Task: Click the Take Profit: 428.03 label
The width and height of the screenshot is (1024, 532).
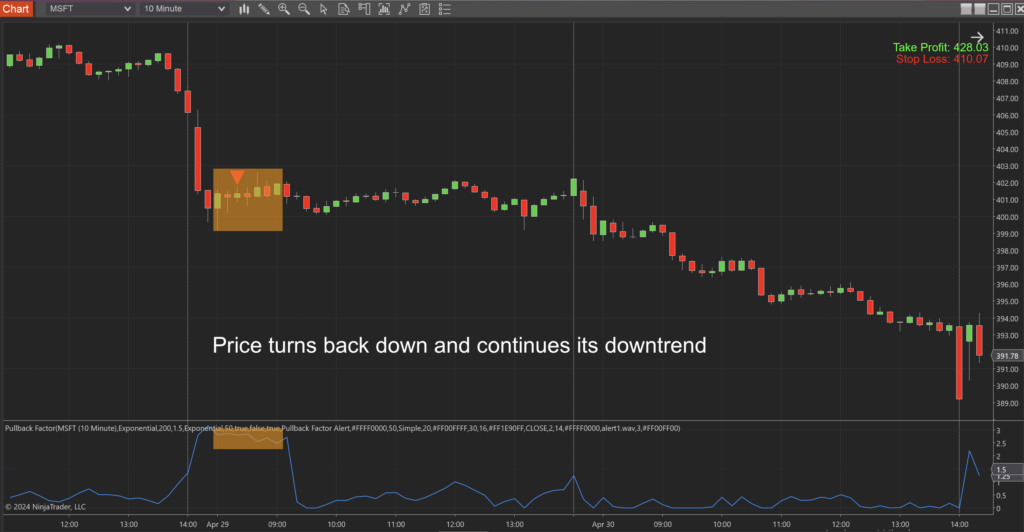Action: coord(940,48)
